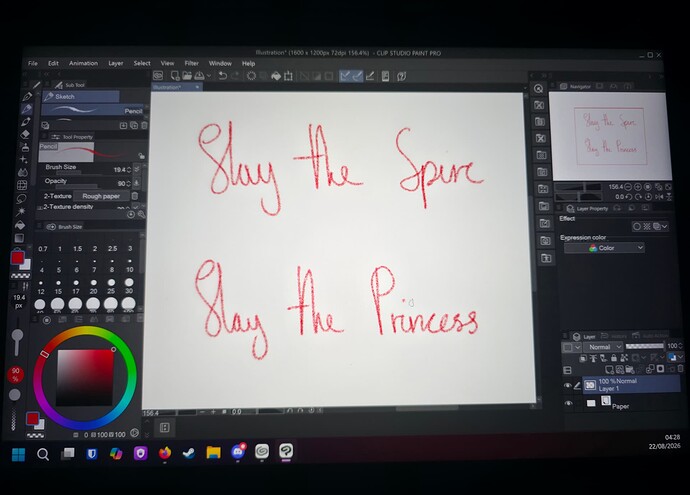Viewport: 690px width, 495px height.
Task: Select brush size preset 10
Action: pyautogui.click(x=129, y=266)
